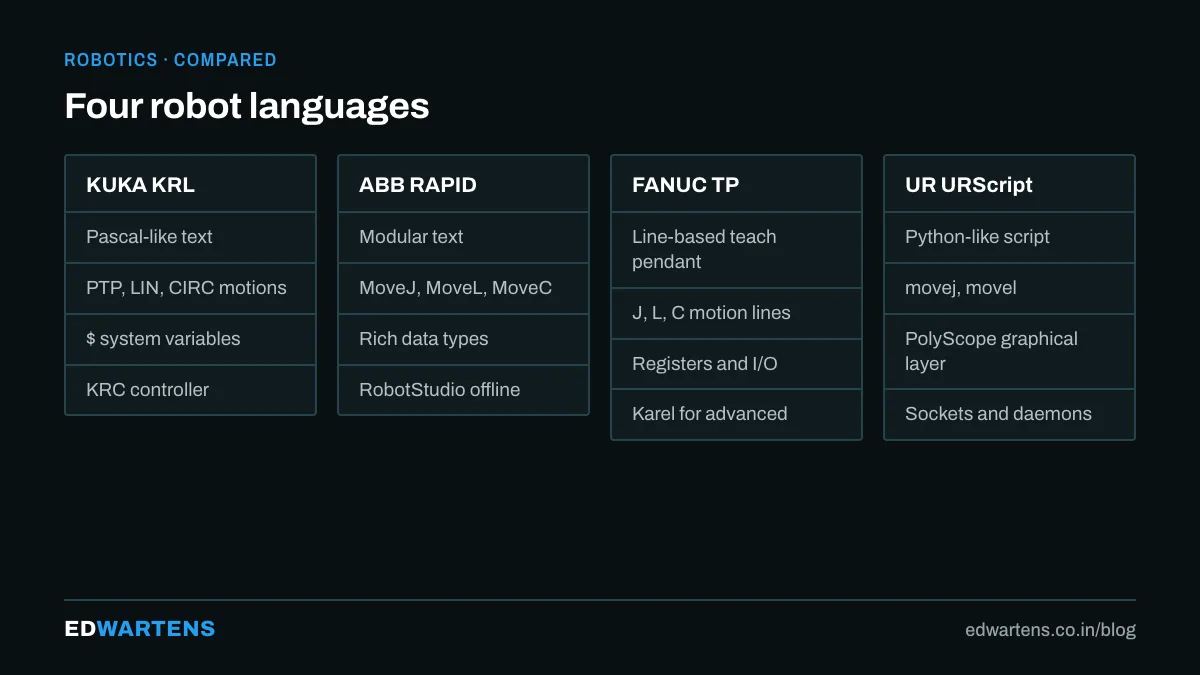Click 'PTP, LIN, CIRC motions' row
The height and width of the screenshot is (675, 1200).
[190, 289]
